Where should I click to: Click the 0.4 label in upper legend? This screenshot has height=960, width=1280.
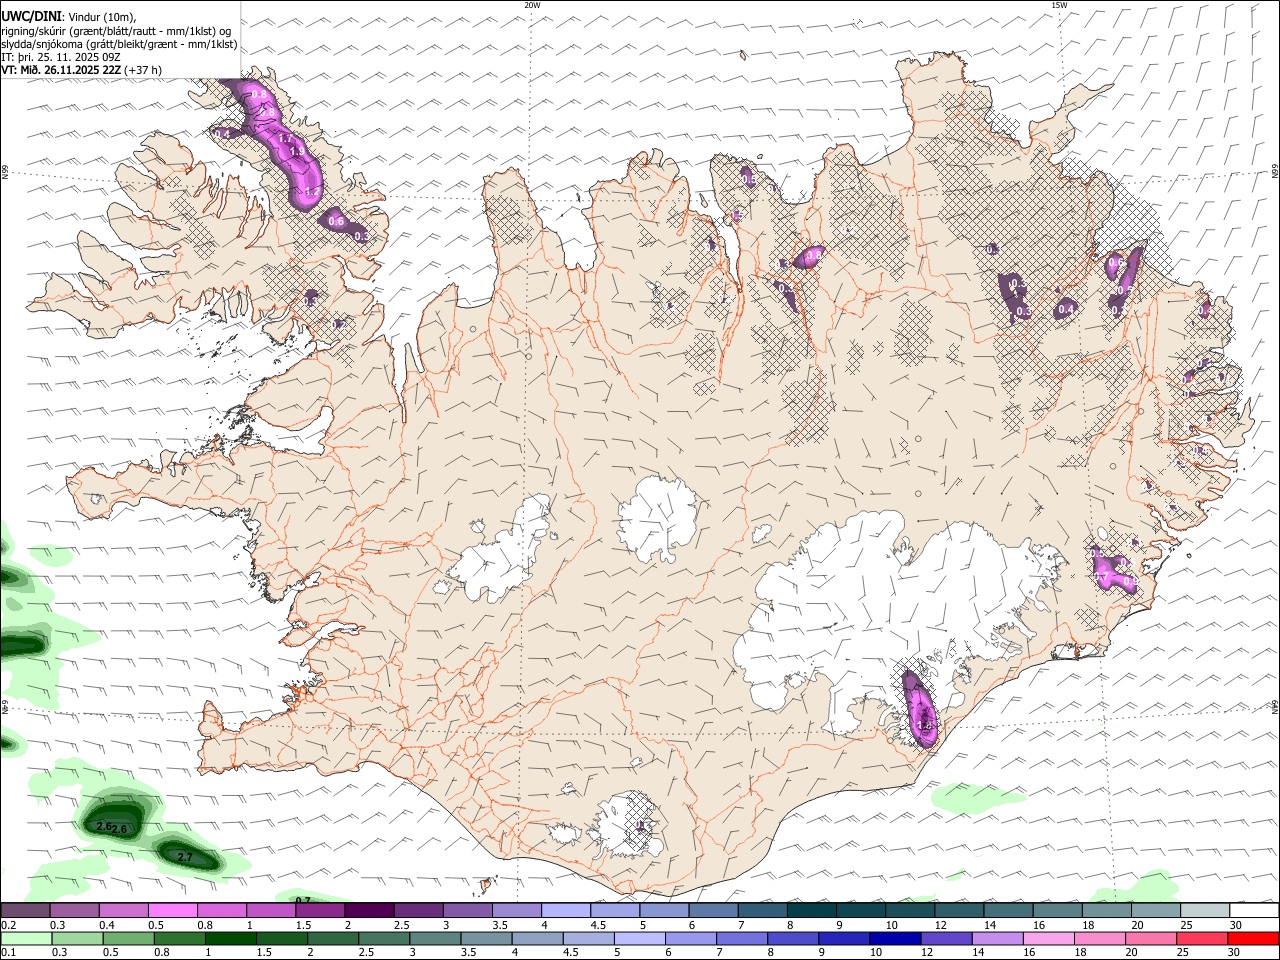pos(107,925)
